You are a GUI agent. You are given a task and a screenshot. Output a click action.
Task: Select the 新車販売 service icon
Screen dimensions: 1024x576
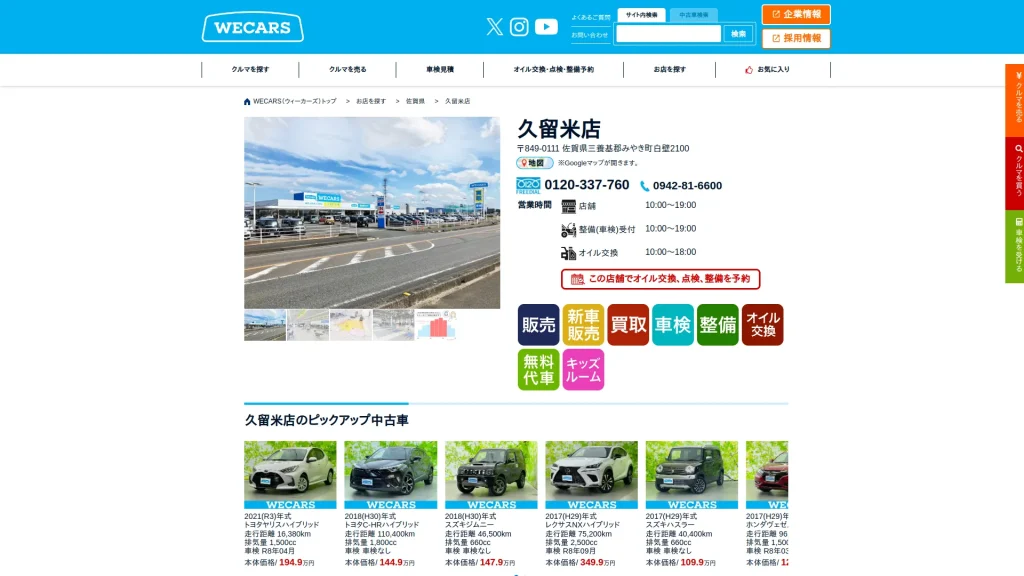(x=583, y=325)
